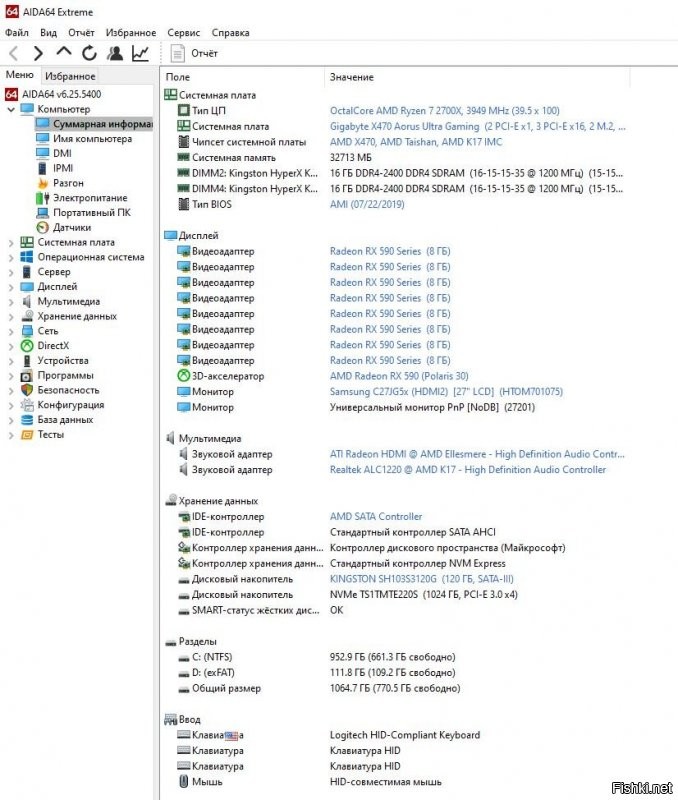
Task: Open the AMD SATA Controller link
Action: pos(376,517)
